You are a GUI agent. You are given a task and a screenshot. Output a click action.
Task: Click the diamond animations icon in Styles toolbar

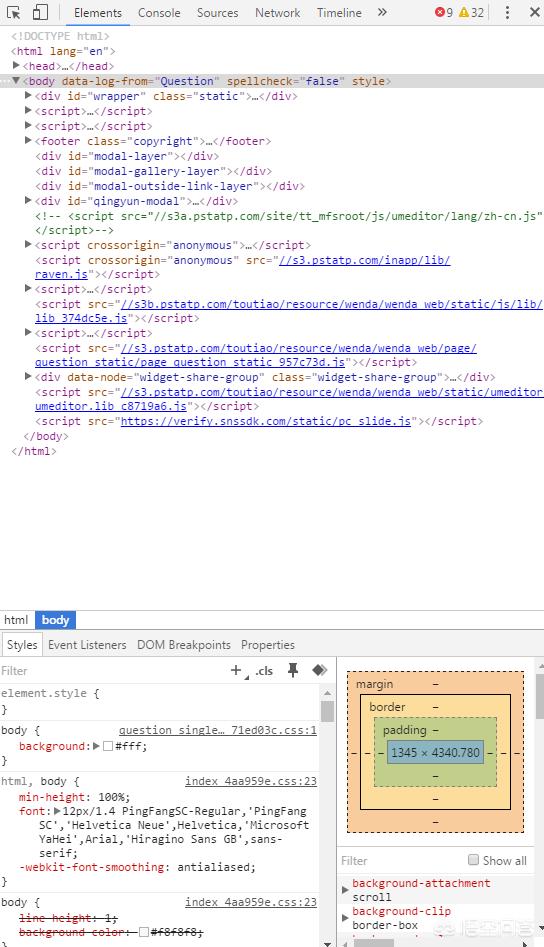pos(319,670)
